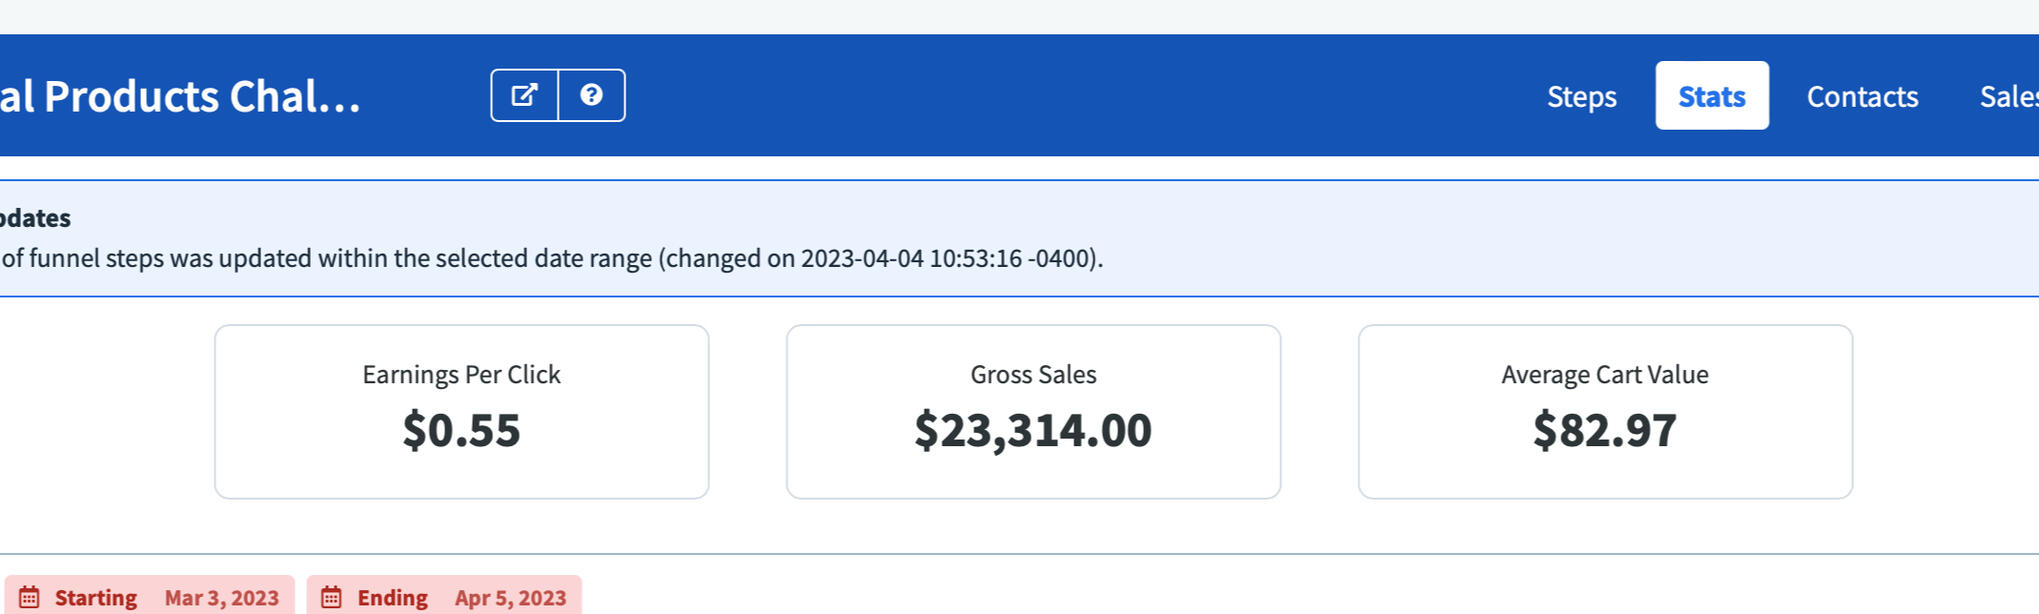Screen dimensions: 2039x614
Task: Click the $23,314.00 gross sales amount
Action: pyautogui.click(x=1033, y=430)
